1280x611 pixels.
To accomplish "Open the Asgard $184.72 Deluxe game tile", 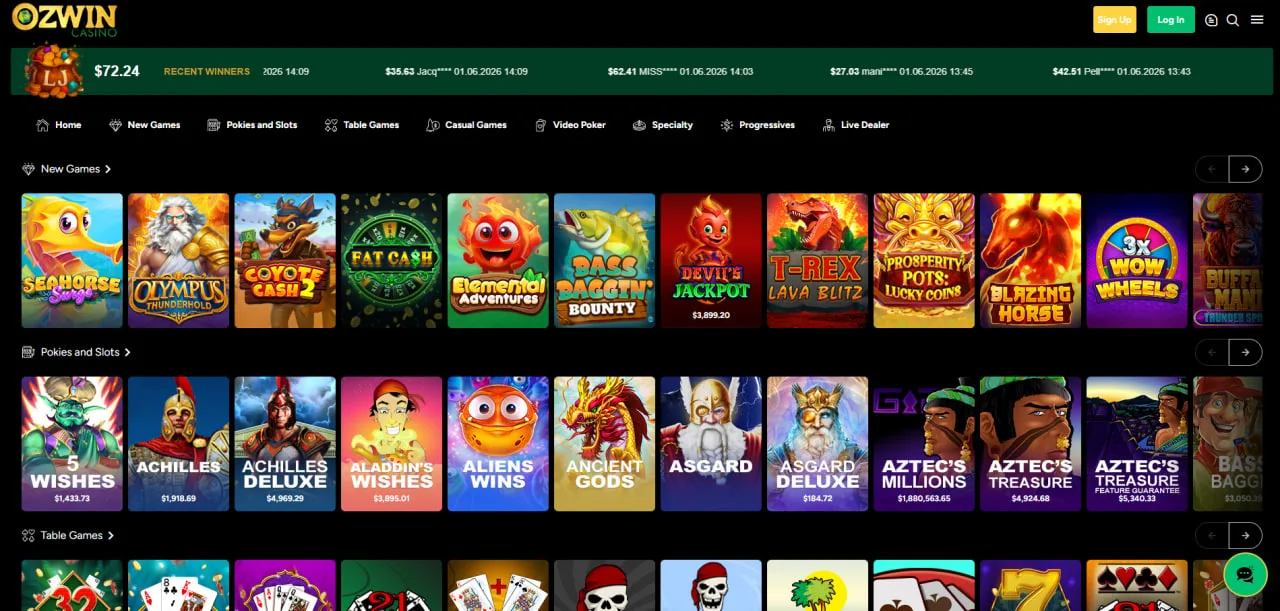I will click(x=817, y=443).
